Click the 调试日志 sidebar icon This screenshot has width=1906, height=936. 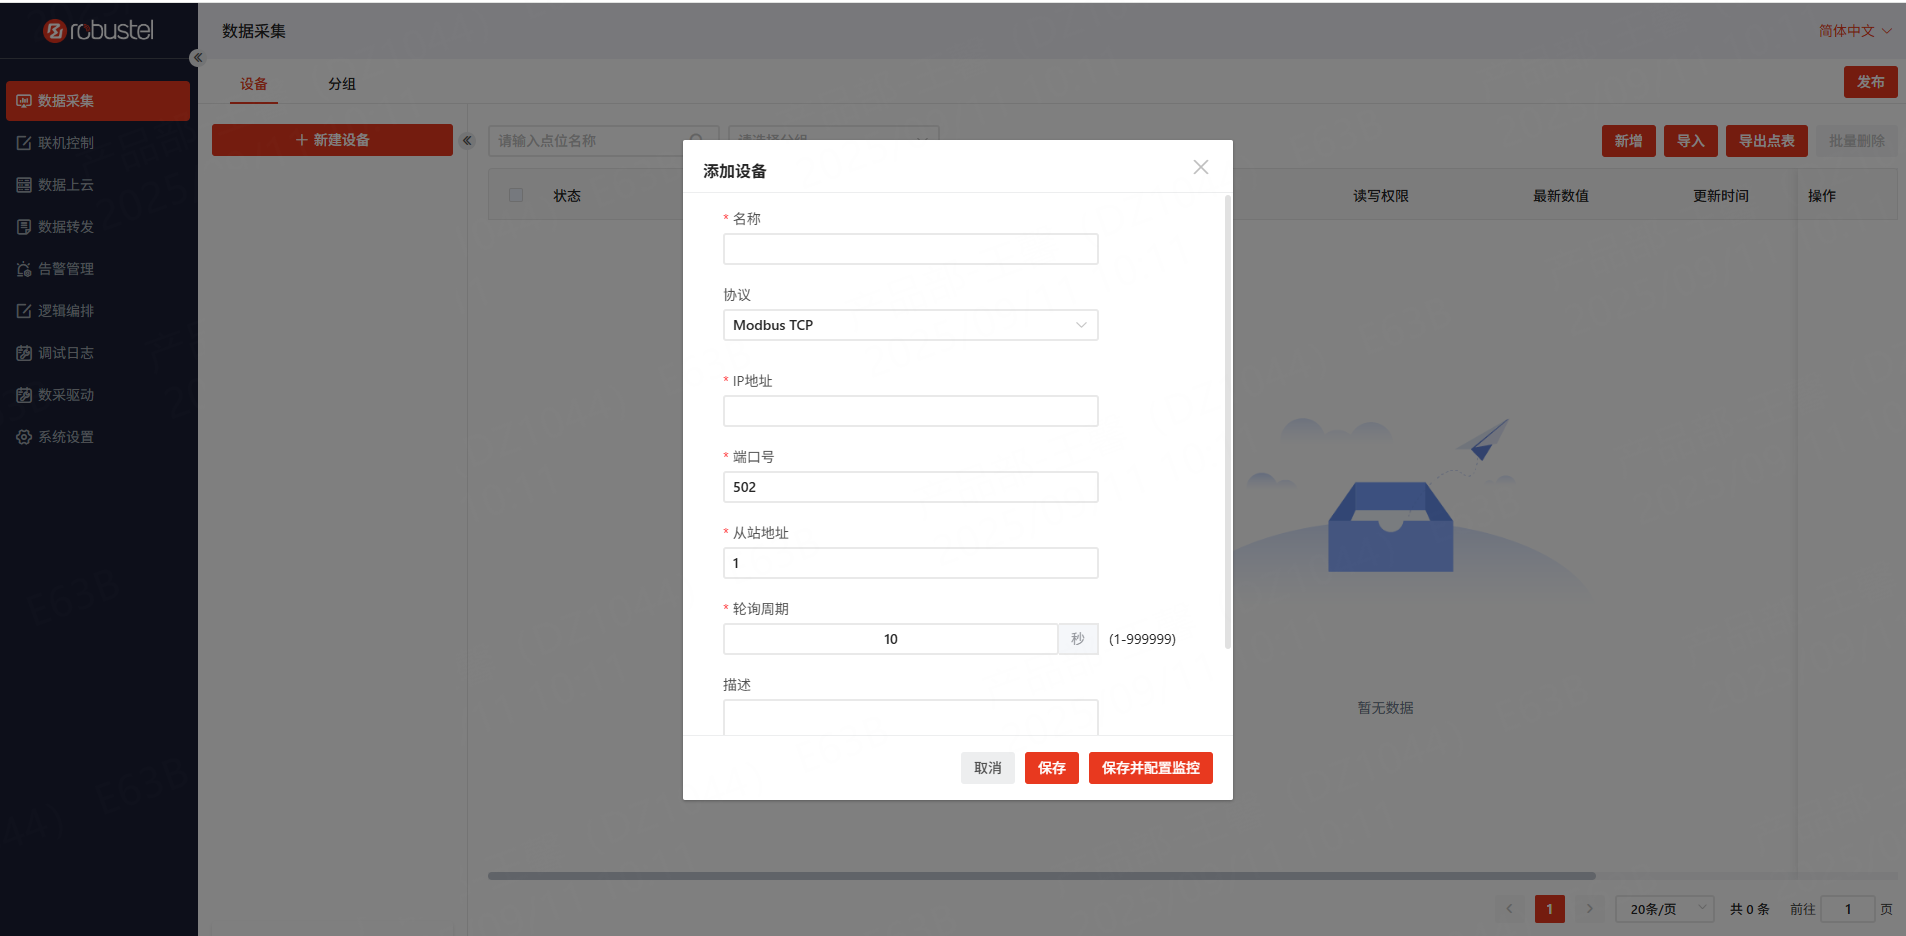click(24, 353)
